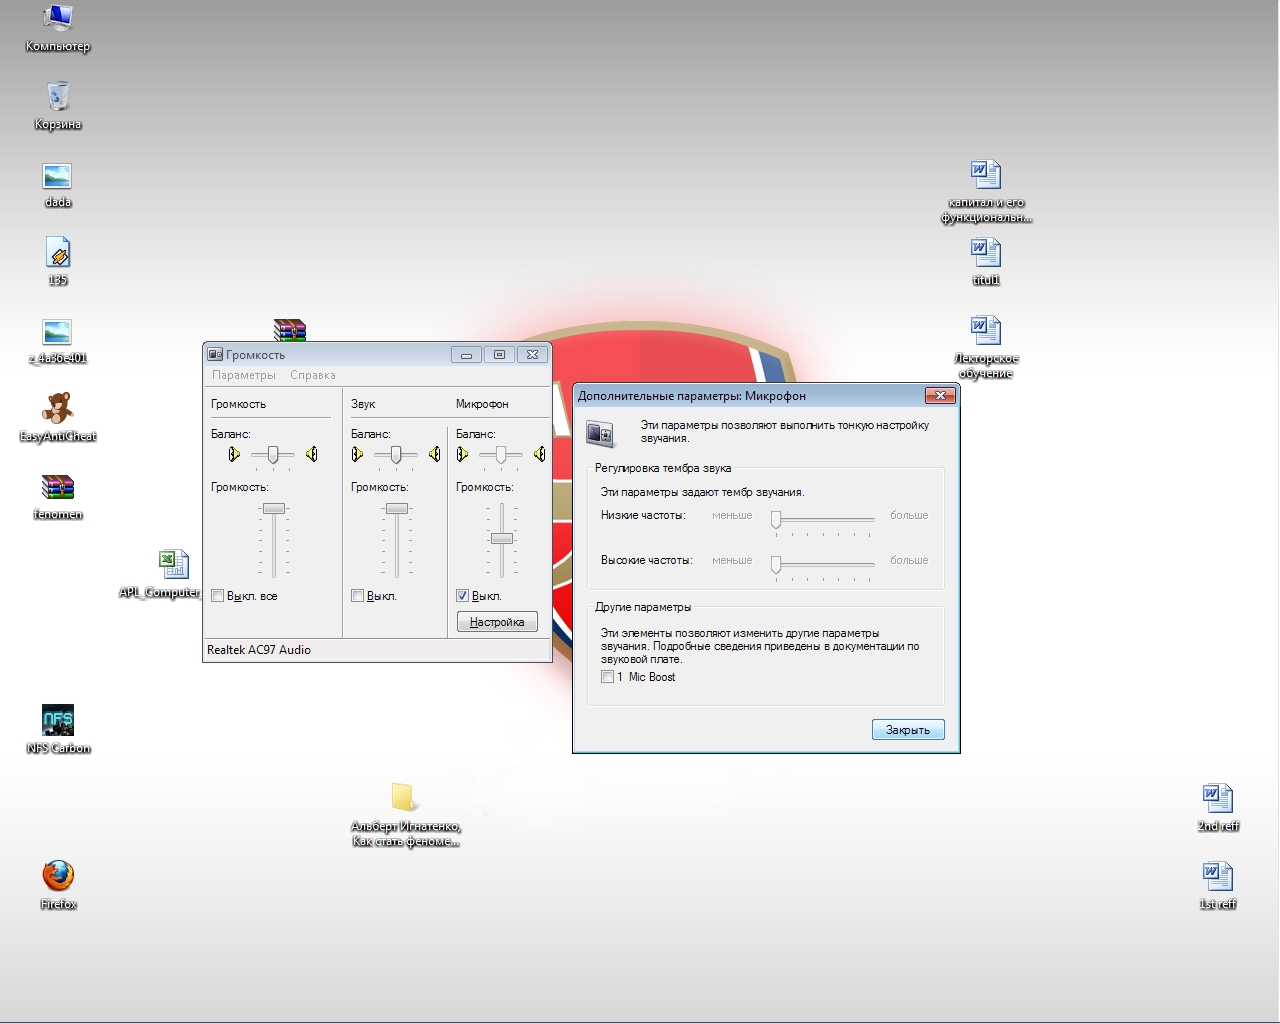Minimize the Громкость window

click(466, 354)
